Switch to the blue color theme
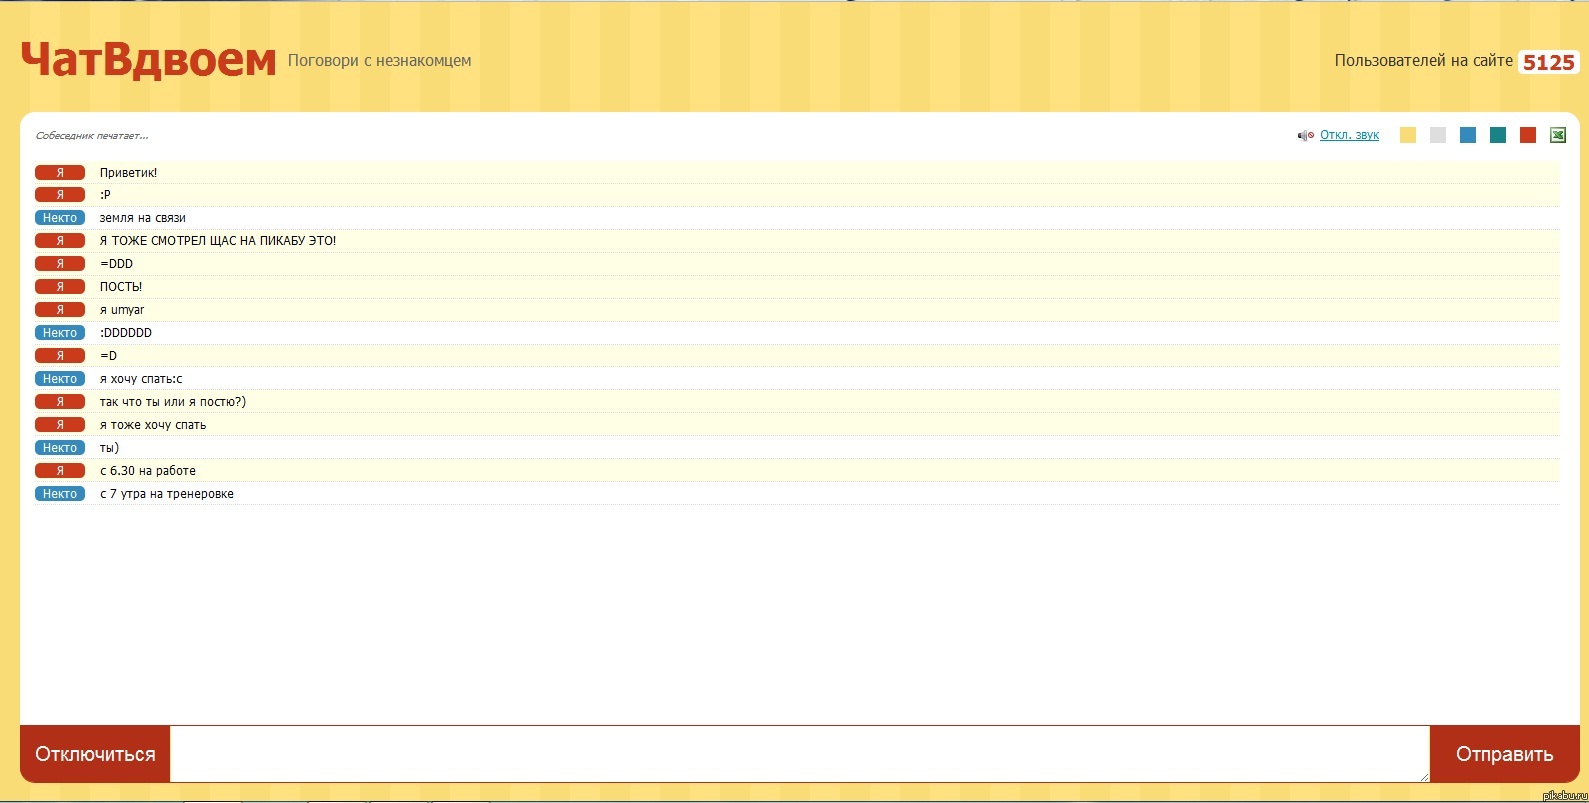This screenshot has height=803, width=1589. [1468, 135]
